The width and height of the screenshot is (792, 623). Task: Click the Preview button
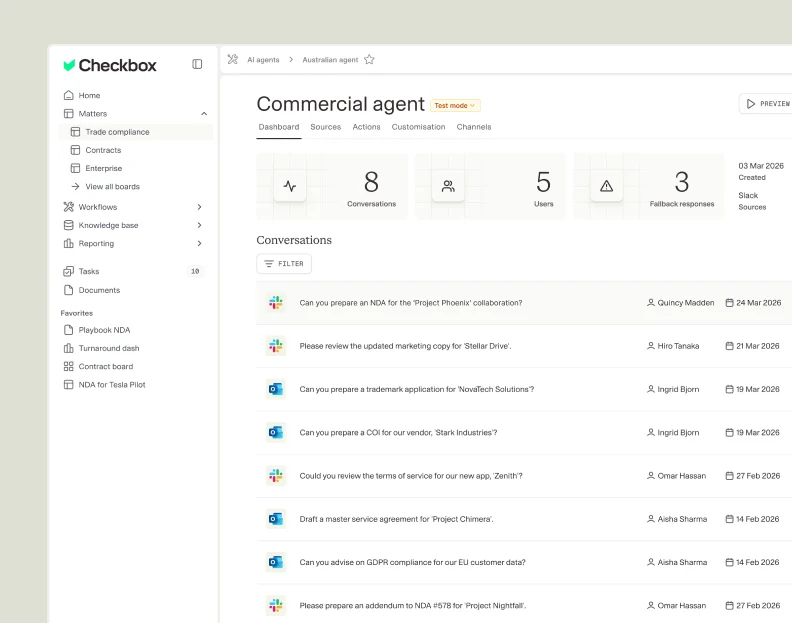(766, 104)
